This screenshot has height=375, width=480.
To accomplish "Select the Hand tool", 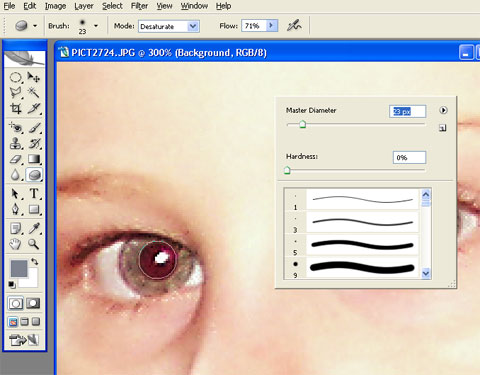I will tap(15, 244).
